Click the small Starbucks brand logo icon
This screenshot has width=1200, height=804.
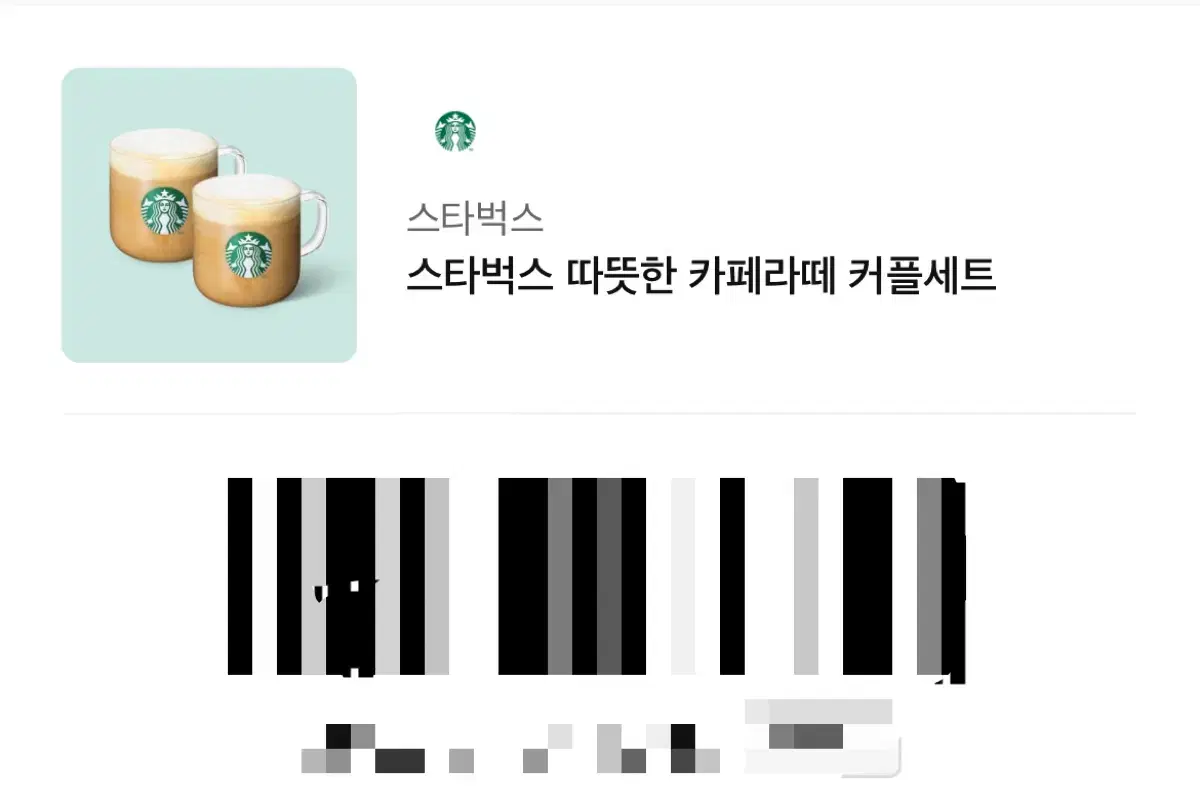point(455,132)
